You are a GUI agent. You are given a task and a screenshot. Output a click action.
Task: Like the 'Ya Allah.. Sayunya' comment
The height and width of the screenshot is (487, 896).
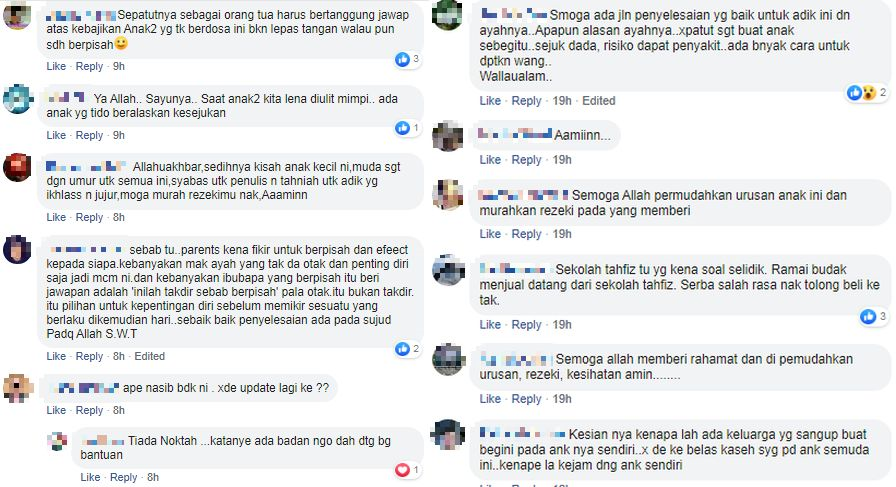coord(56,135)
